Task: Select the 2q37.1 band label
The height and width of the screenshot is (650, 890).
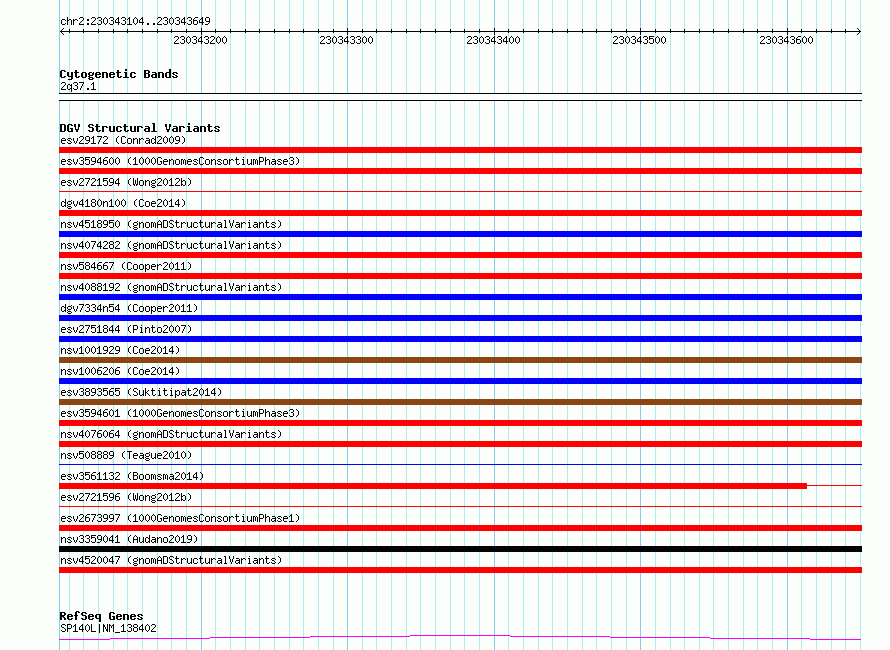Action: [78, 86]
